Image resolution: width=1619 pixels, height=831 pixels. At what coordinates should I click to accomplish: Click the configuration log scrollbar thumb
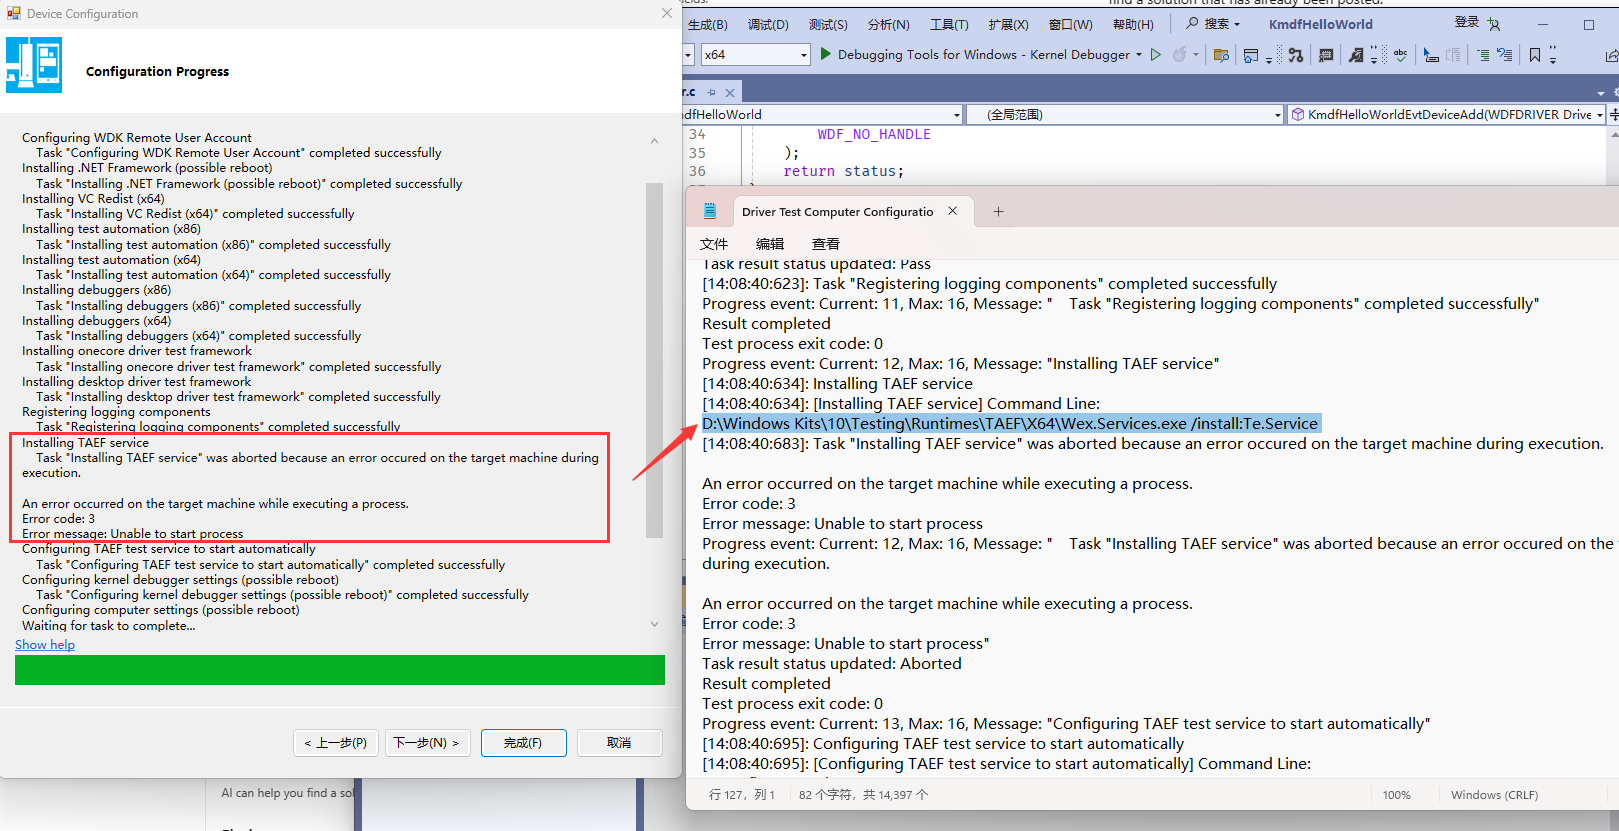pyautogui.click(x=654, y=360)
